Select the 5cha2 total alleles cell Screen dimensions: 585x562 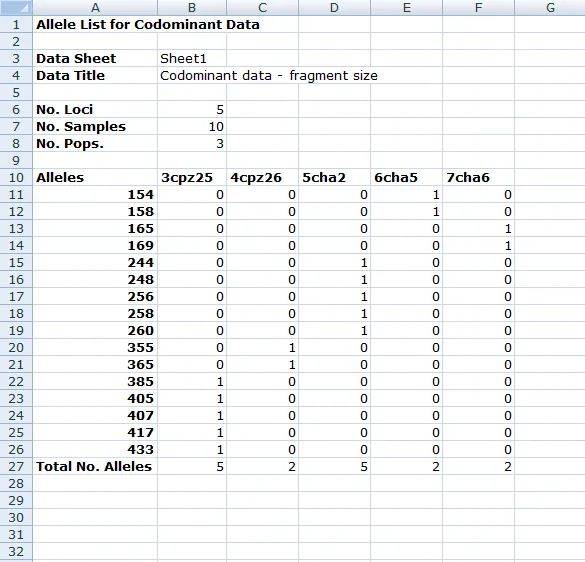click(334, 466)
